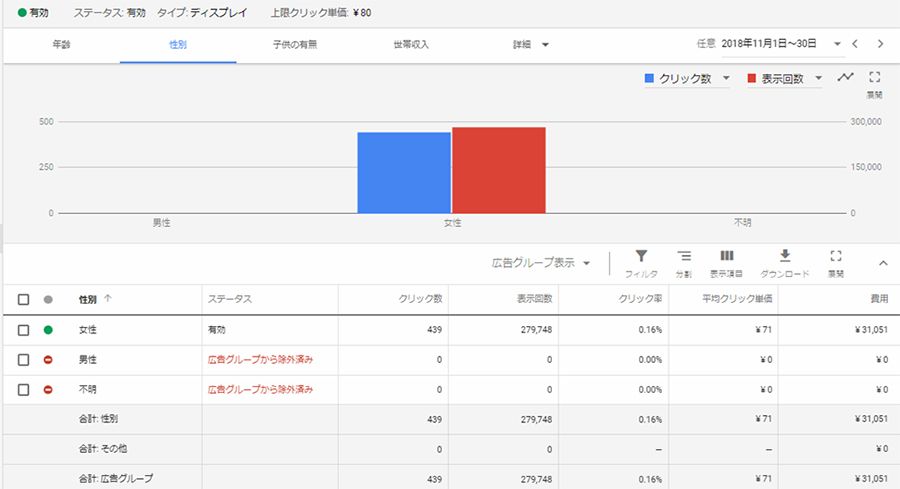Click 有効 status cell in 女性 row

(216, 330)
